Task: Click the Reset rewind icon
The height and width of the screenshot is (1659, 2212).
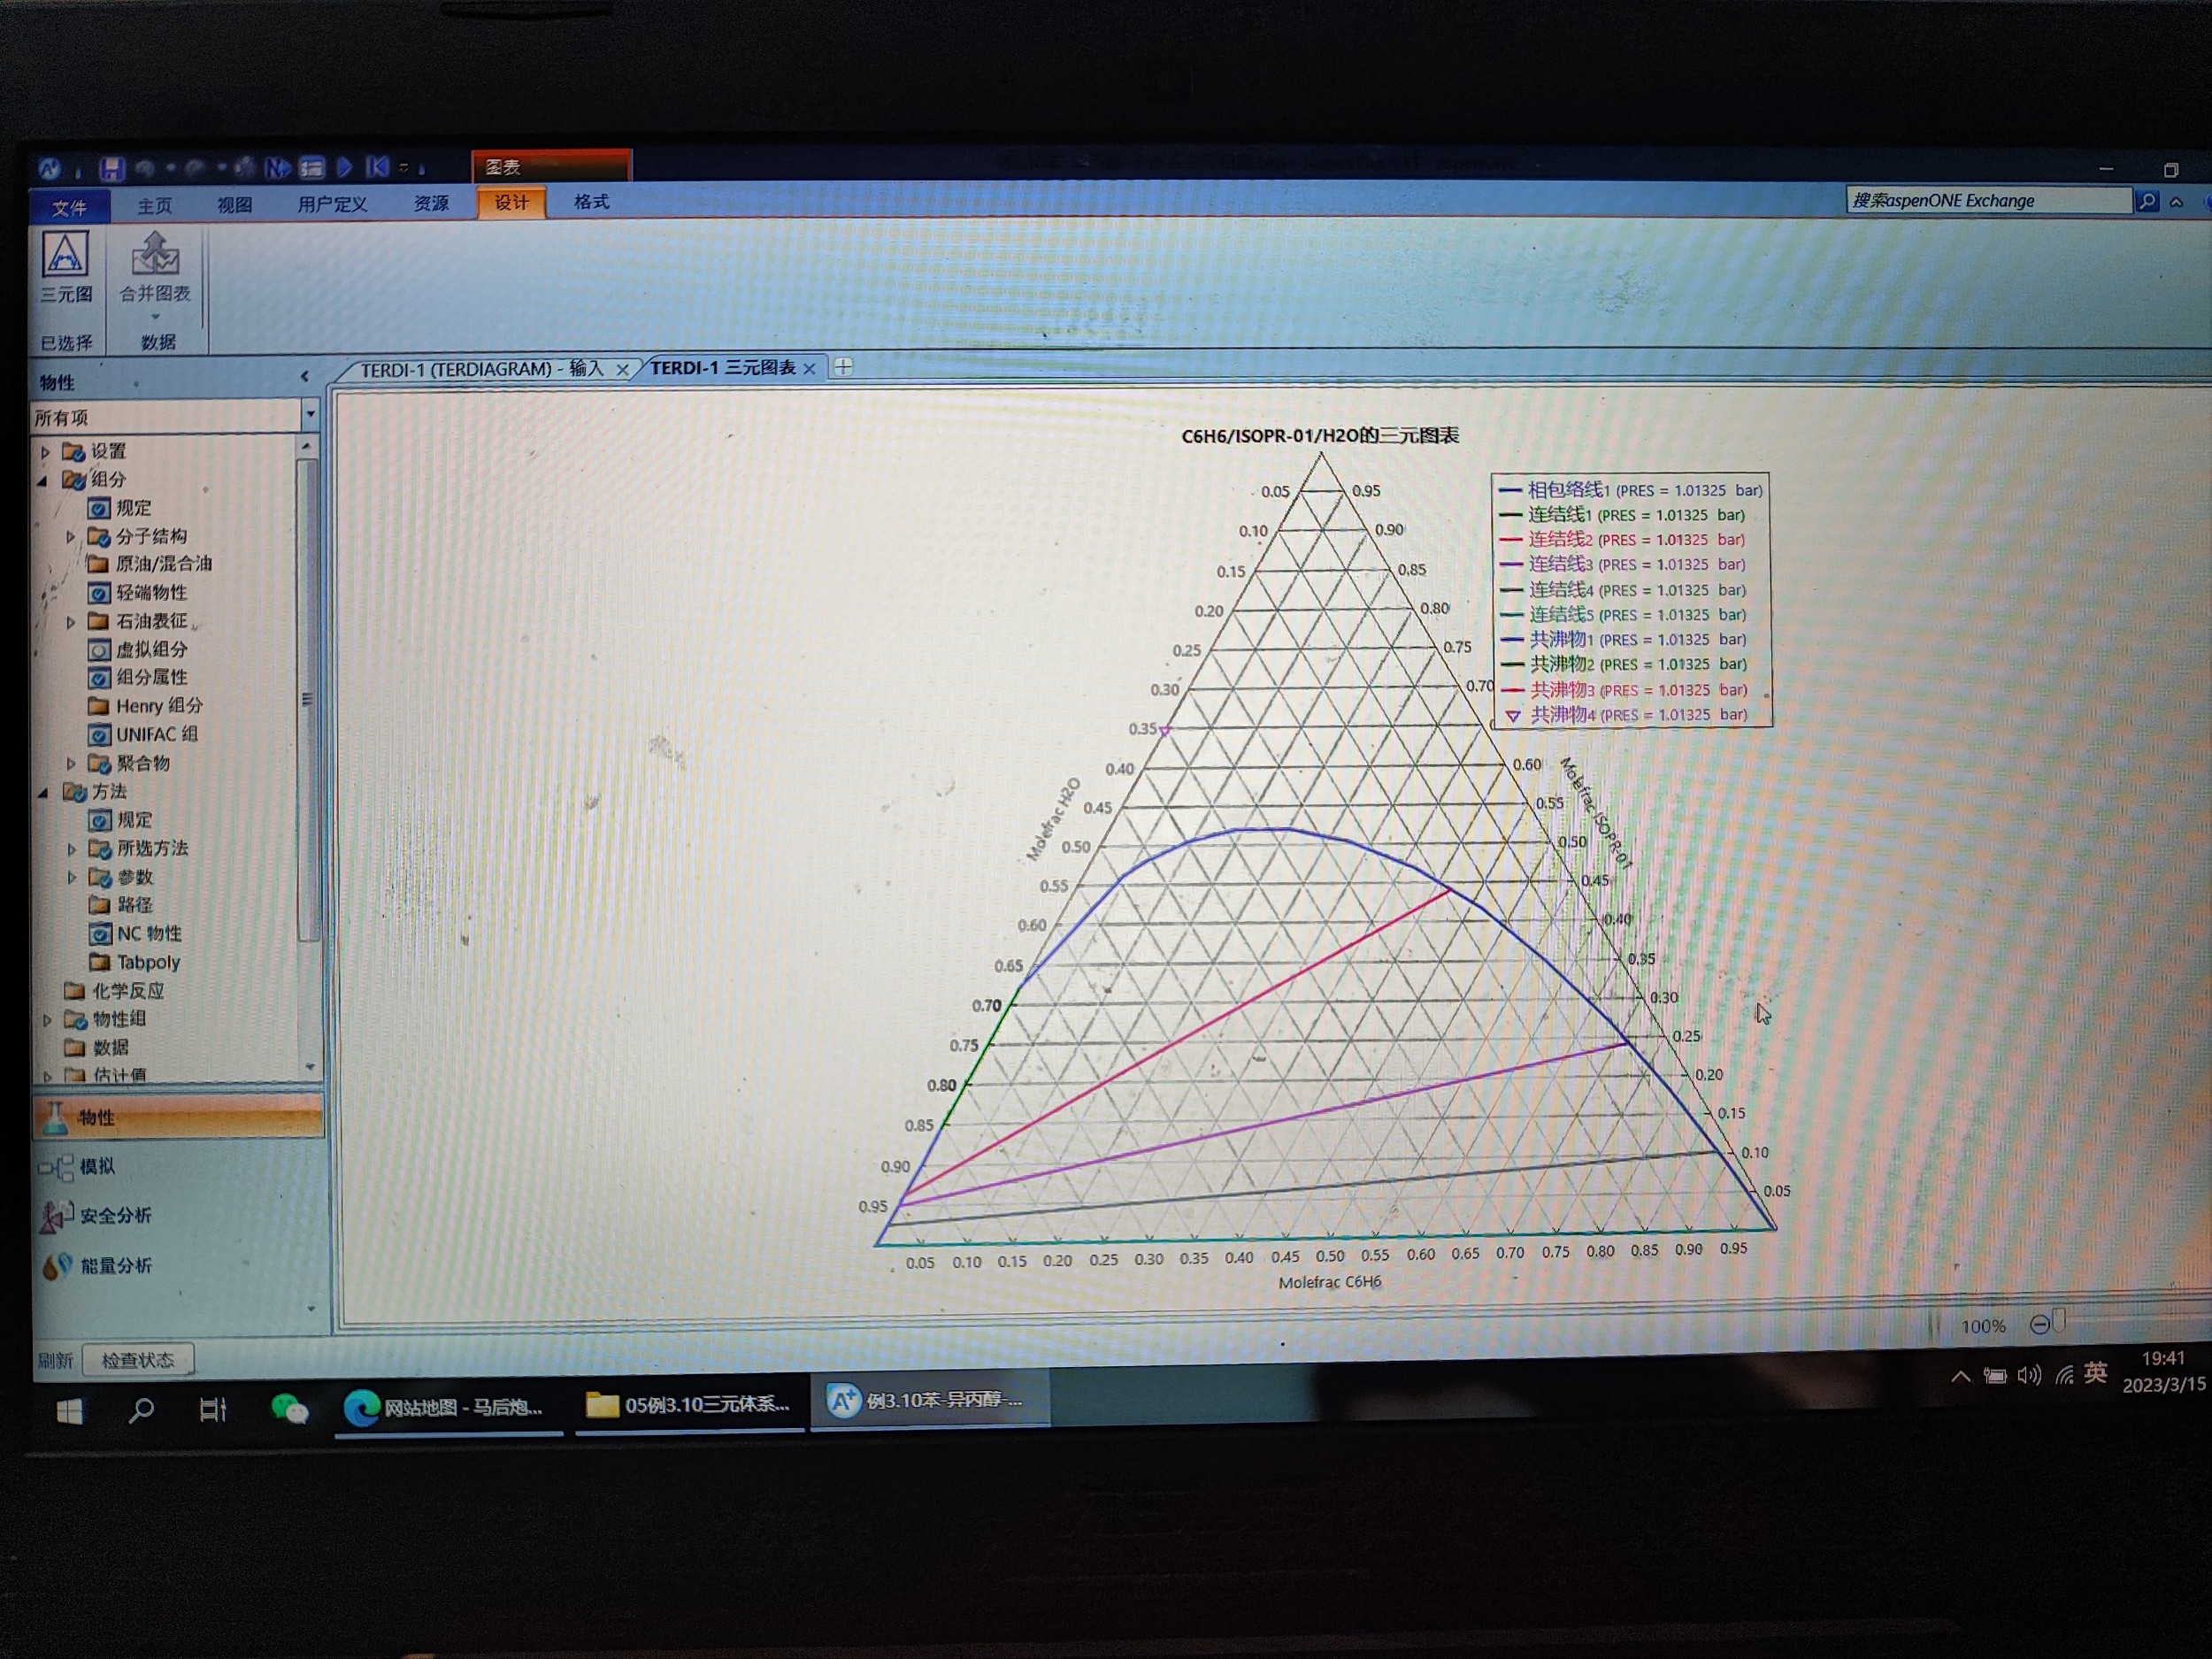Action: pos(377,166)
